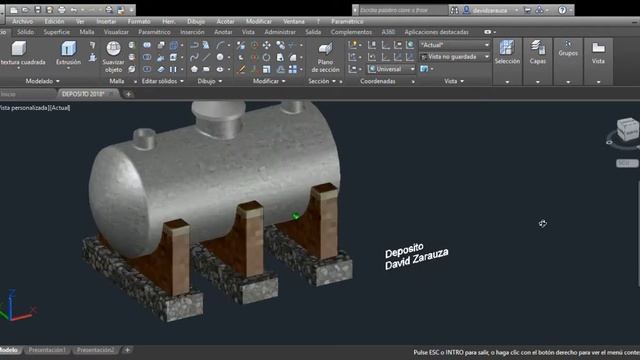The width and height of the screenshot is (640, 360).
Task: Switch to the Visualizar ribbon tab
Action: (116, 32)
